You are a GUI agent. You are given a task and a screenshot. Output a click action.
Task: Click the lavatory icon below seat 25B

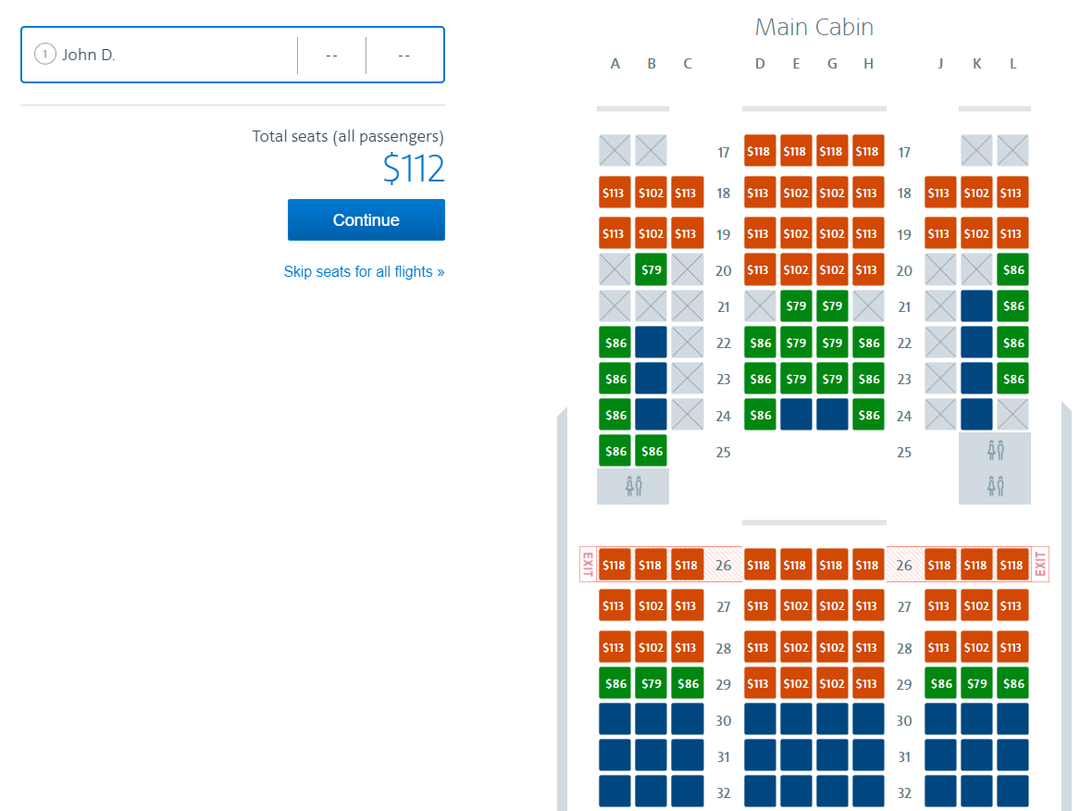click(632, 486)
